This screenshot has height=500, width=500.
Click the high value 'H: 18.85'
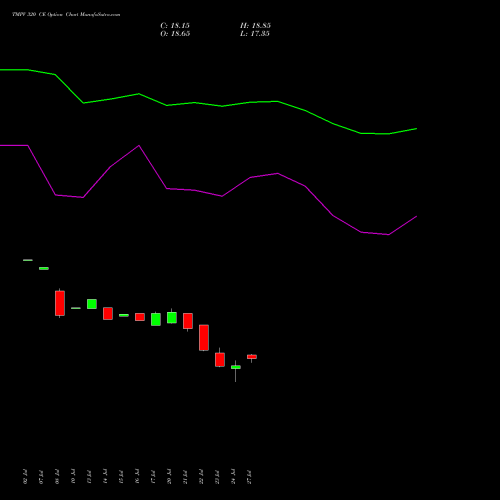[255, 26]
